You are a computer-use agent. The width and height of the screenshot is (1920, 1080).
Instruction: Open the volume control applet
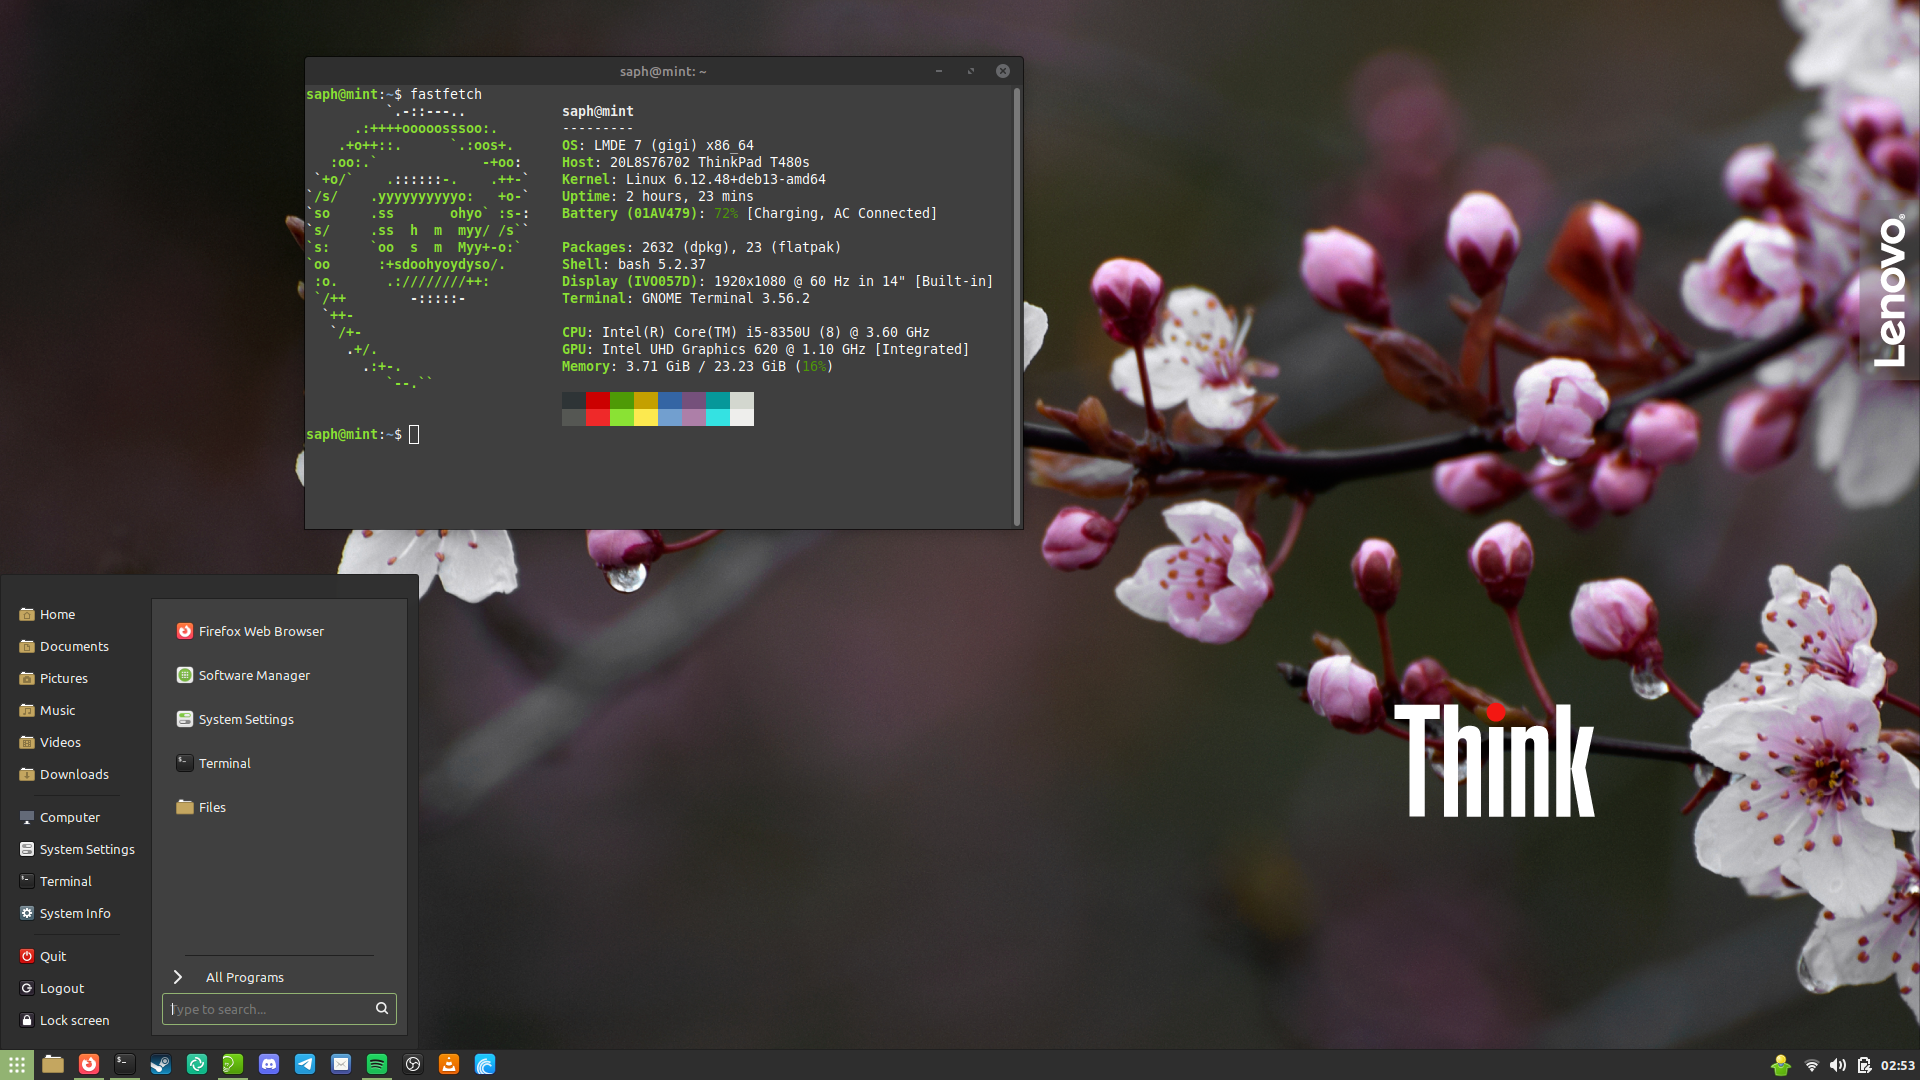[1837, 1066]
